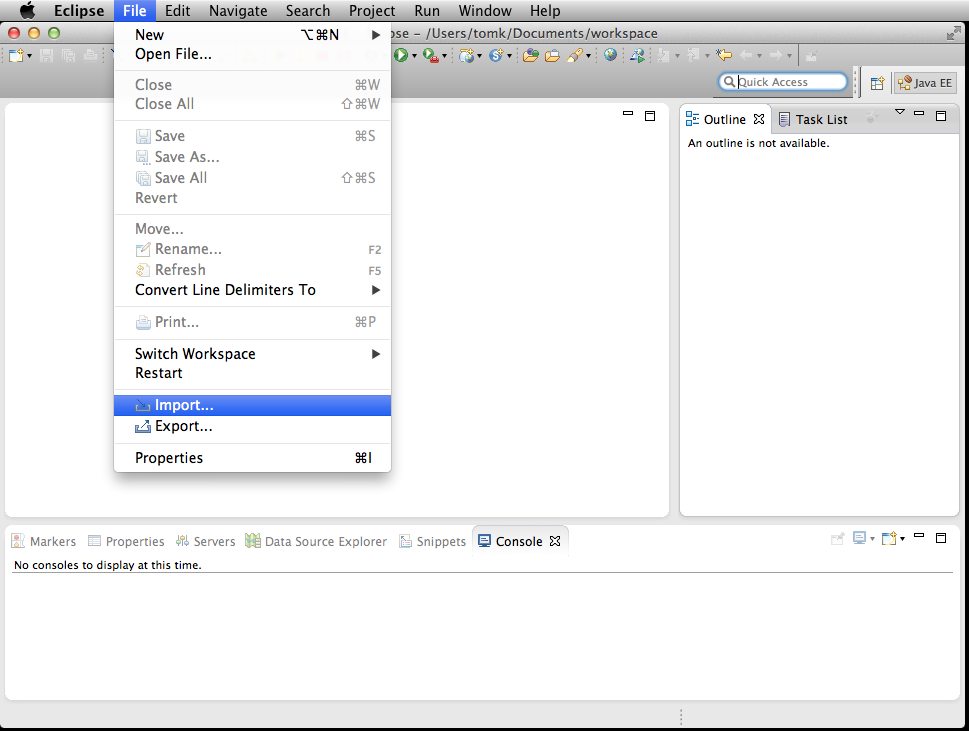Click the green Run button in toolbar
Viewport: 969px width, 731px height.
click(x=401, y=56)
